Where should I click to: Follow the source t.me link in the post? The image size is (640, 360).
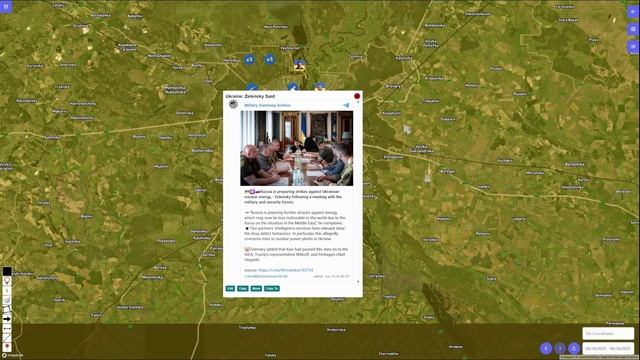pyautogui.click(x=286, y=270)
